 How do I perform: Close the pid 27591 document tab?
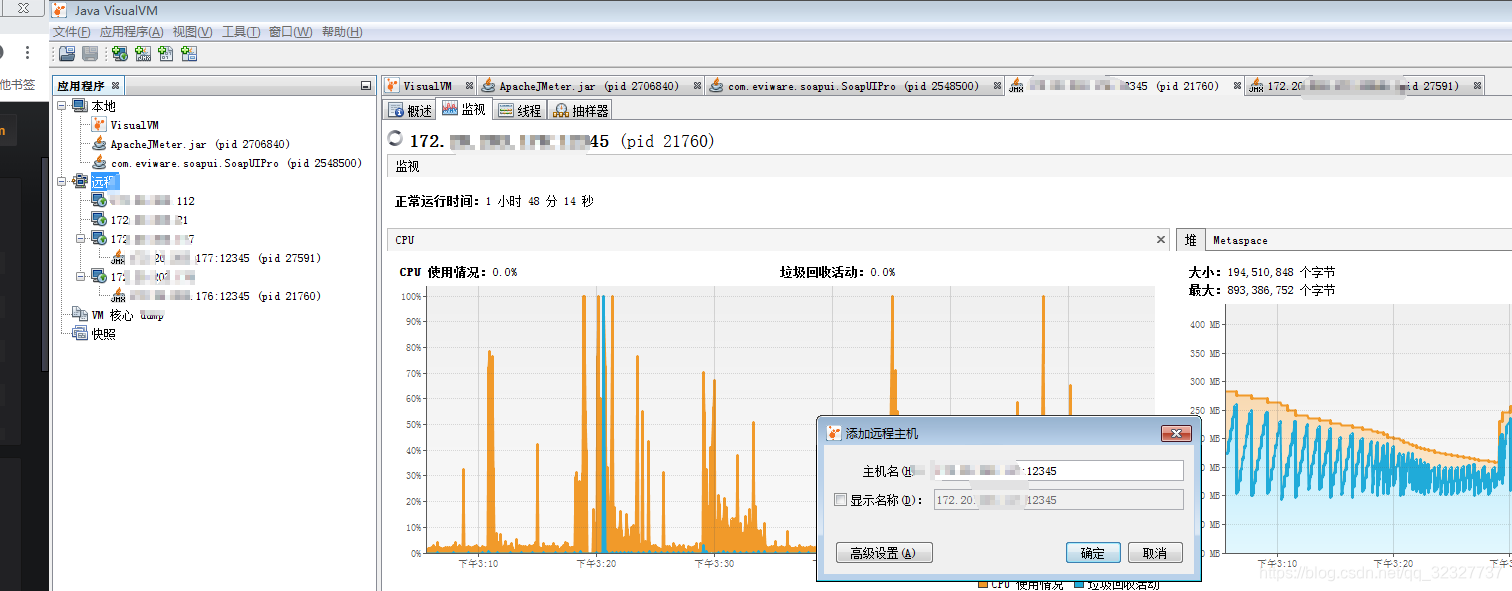1478,86
